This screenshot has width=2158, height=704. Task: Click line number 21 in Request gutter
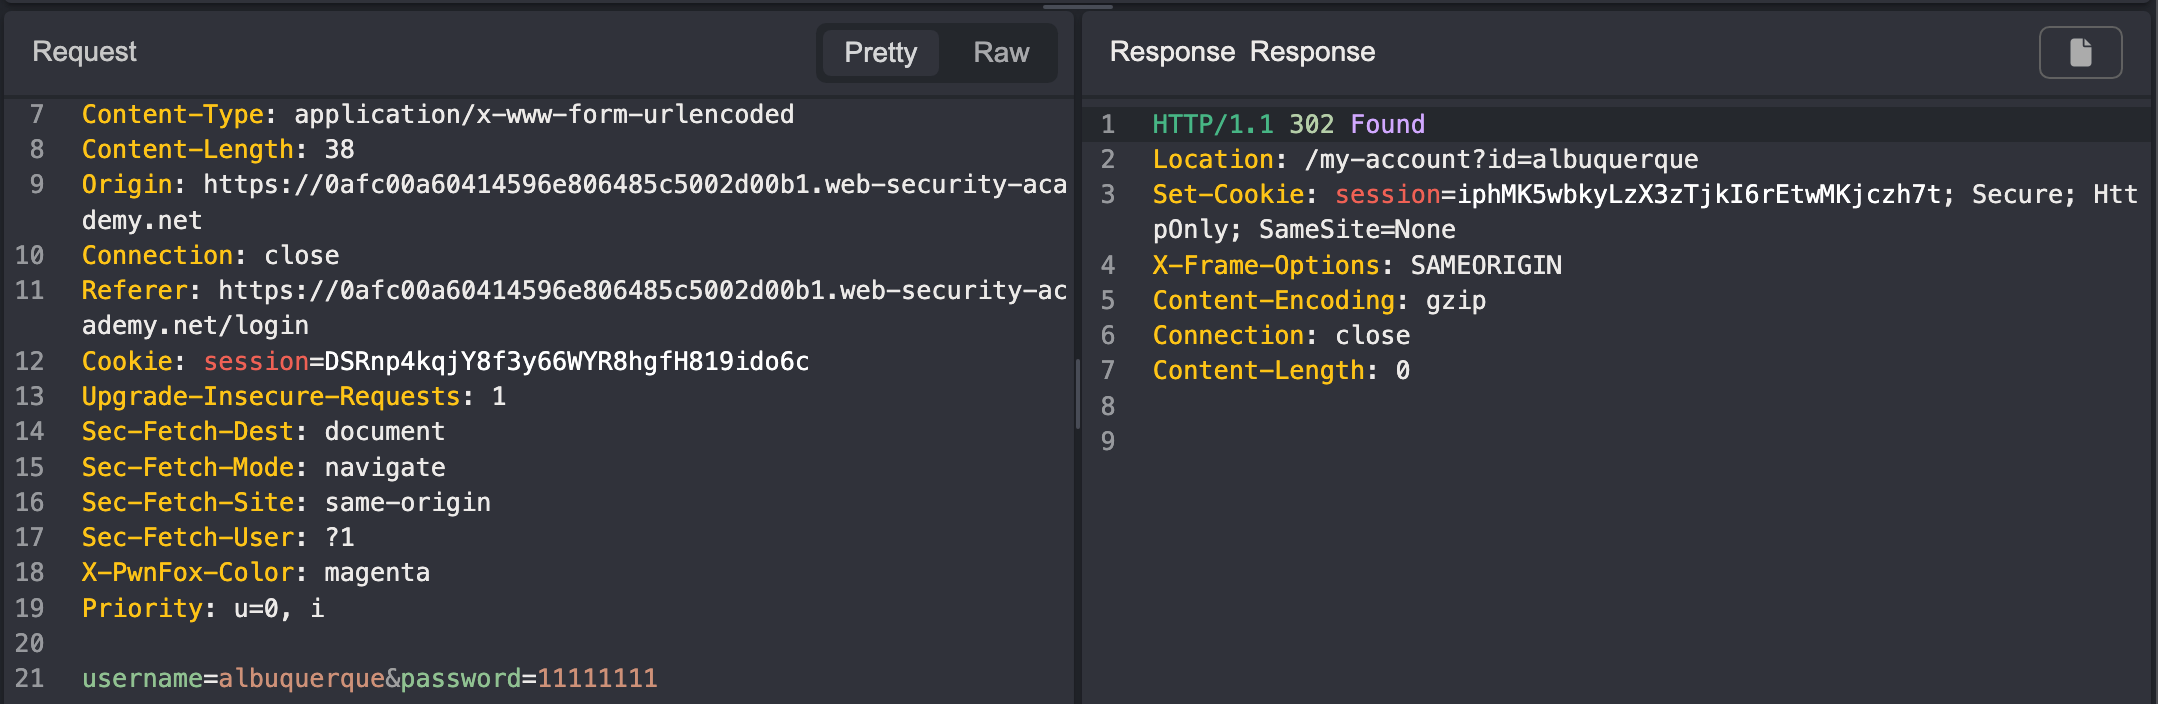coord(30,678)
